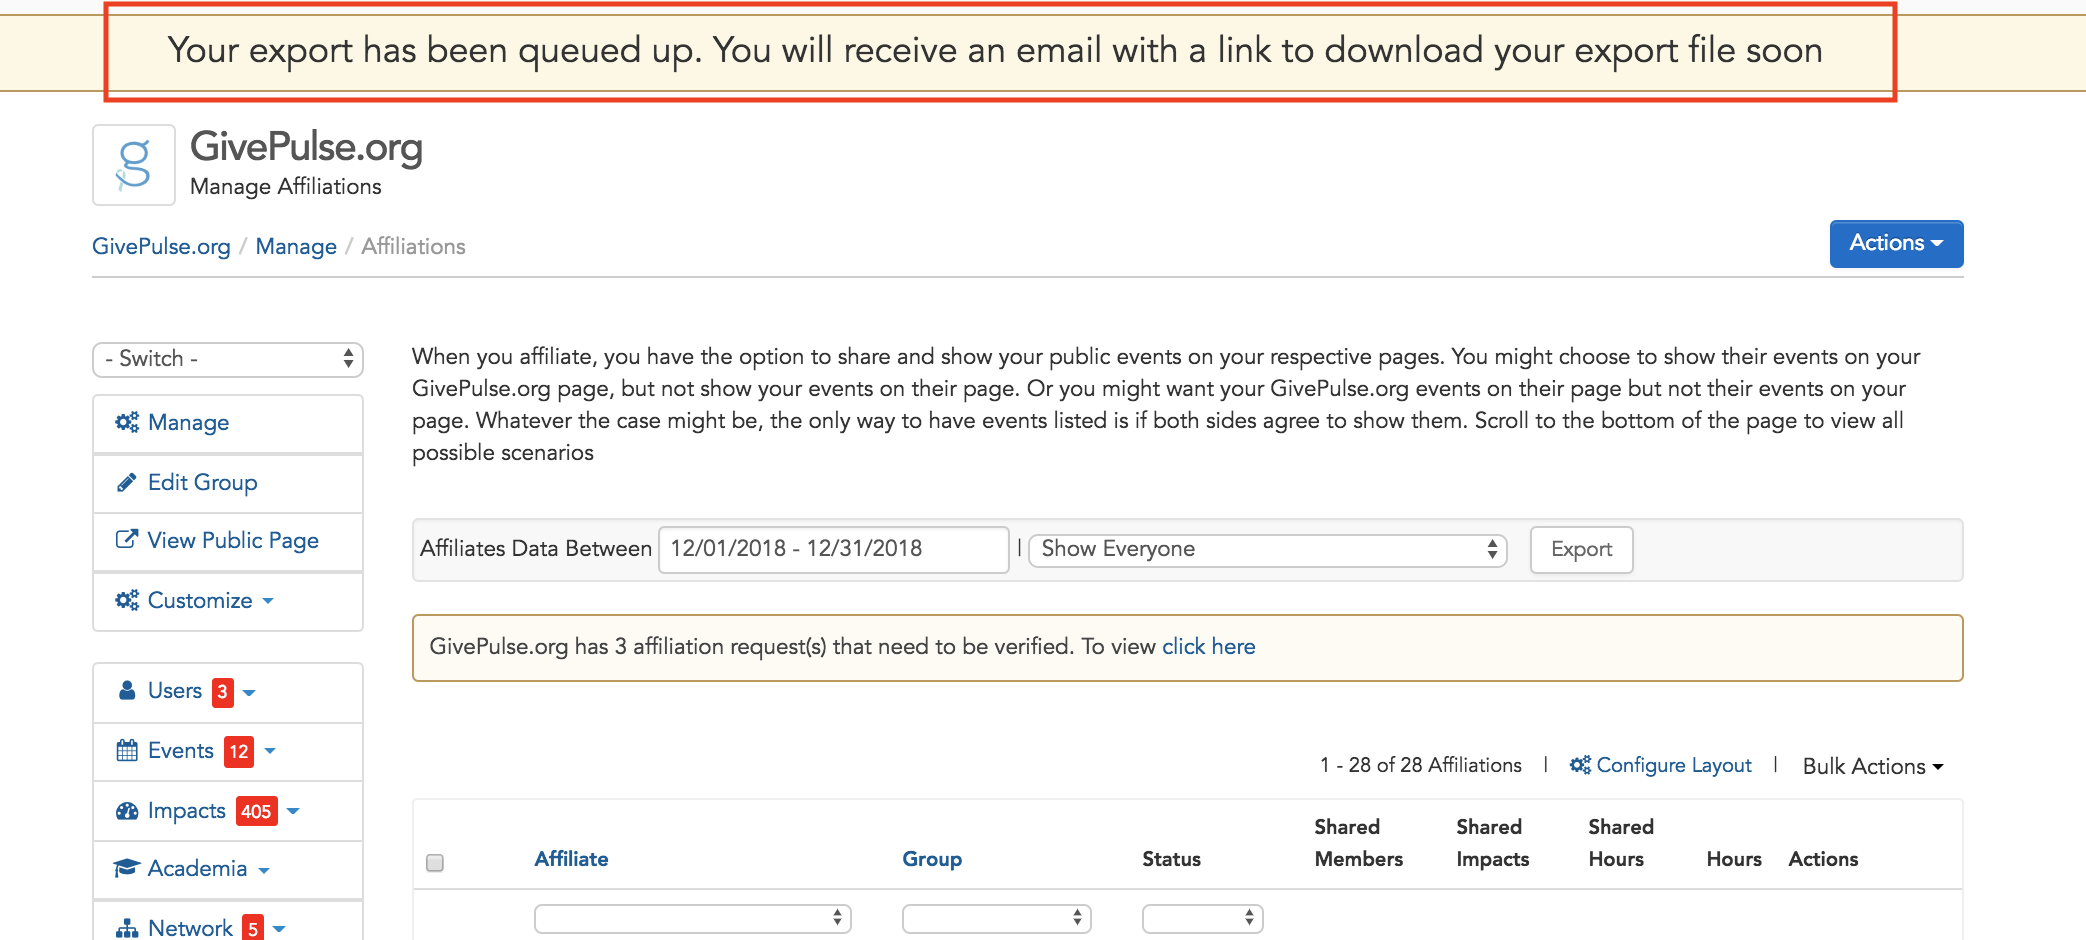2086x940 pixels.
Task: Click the red 5 badge on Network
Action: point(253,928)
